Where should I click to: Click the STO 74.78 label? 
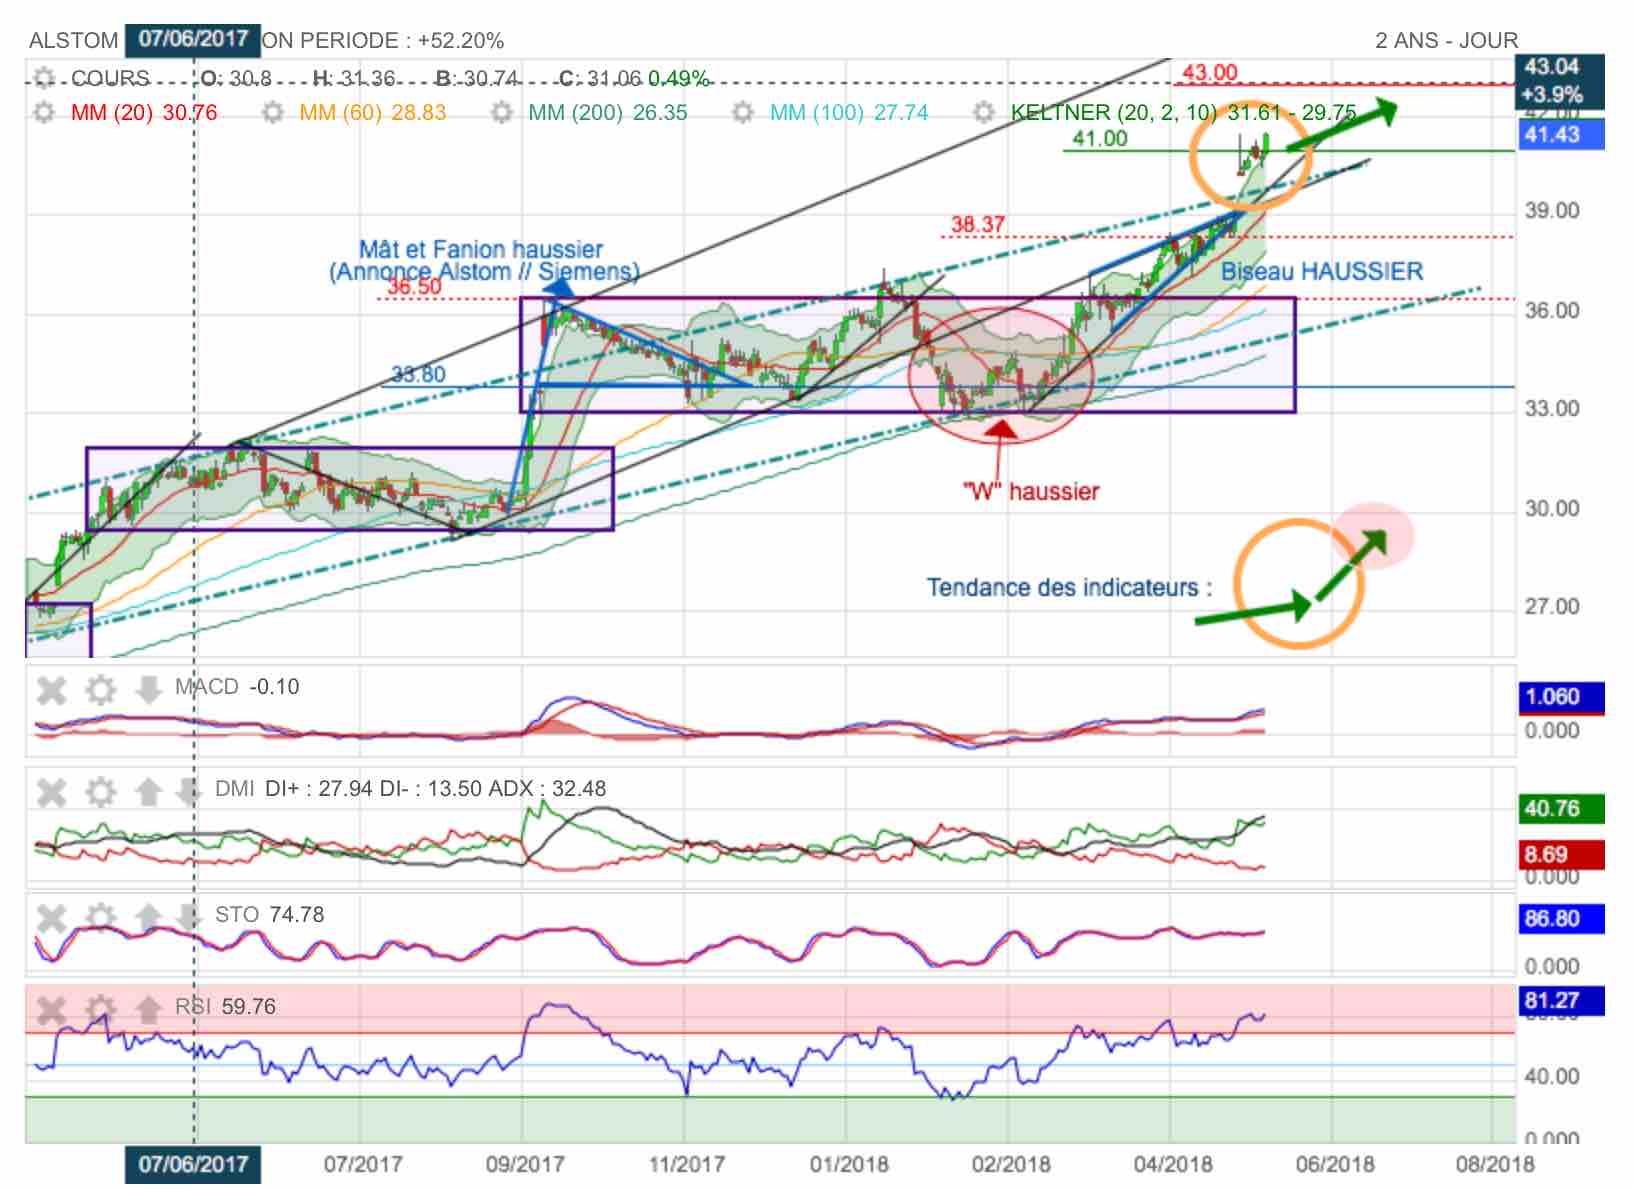(x=269, y=915)
